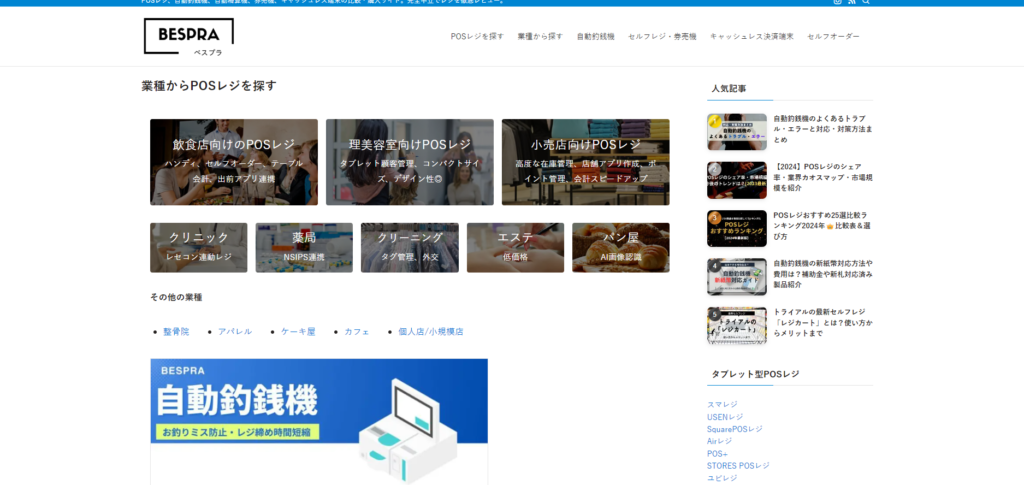Open article title POSレジおすすめ25選比較ランキング
The width and height of the screenshot is (1024, 485).
(822, 225)
